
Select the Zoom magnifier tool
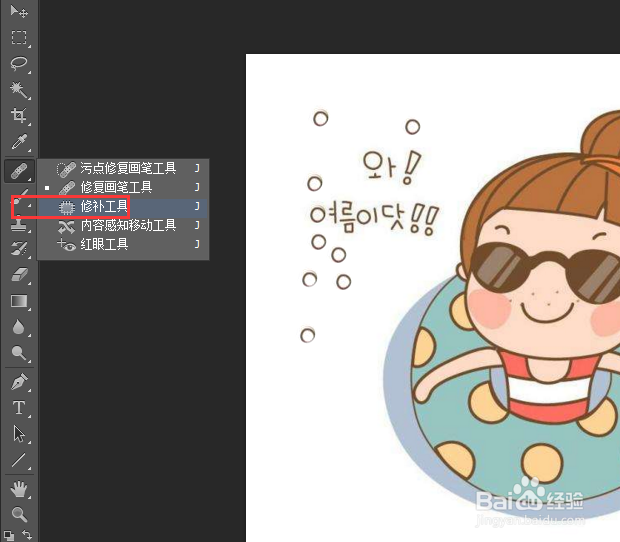point(19,514)
